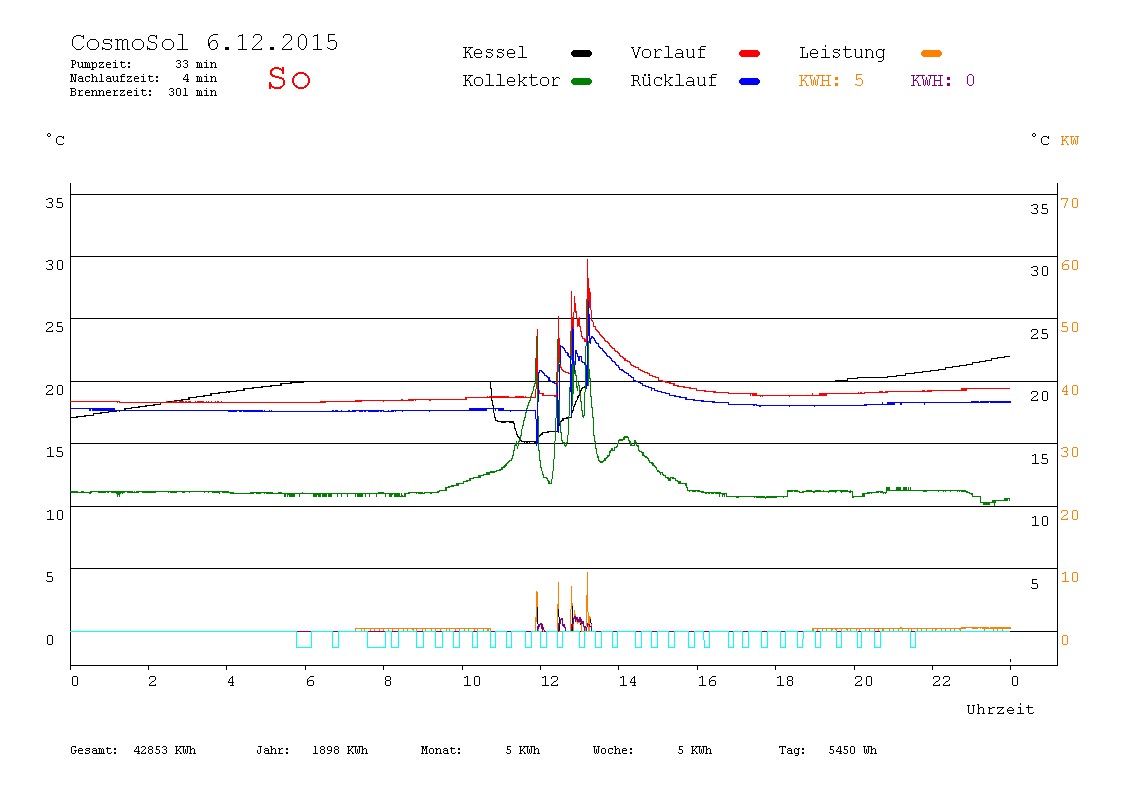Click the chart title CosmoSol 6.12.2015
Screen dimensions: 1148x812
(204, 42)
